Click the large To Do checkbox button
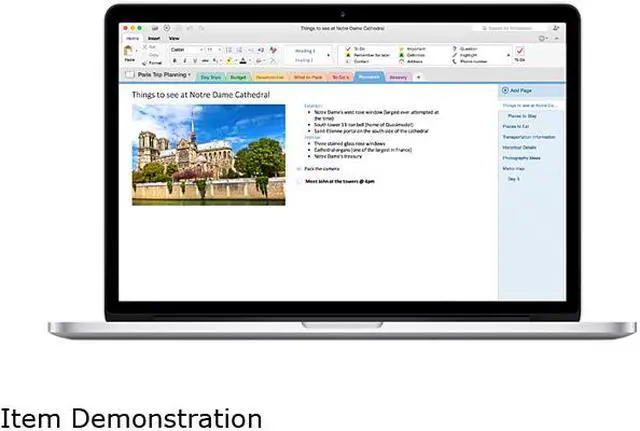 coord(520,54)
